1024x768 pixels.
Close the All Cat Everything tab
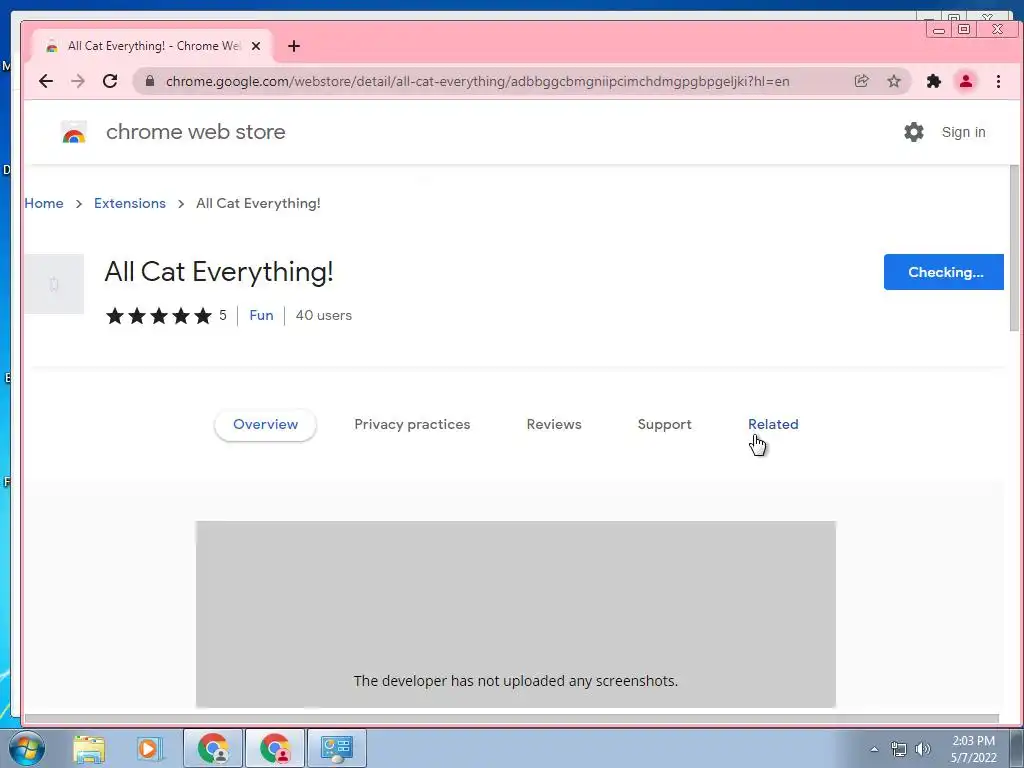tap(256, 46)
